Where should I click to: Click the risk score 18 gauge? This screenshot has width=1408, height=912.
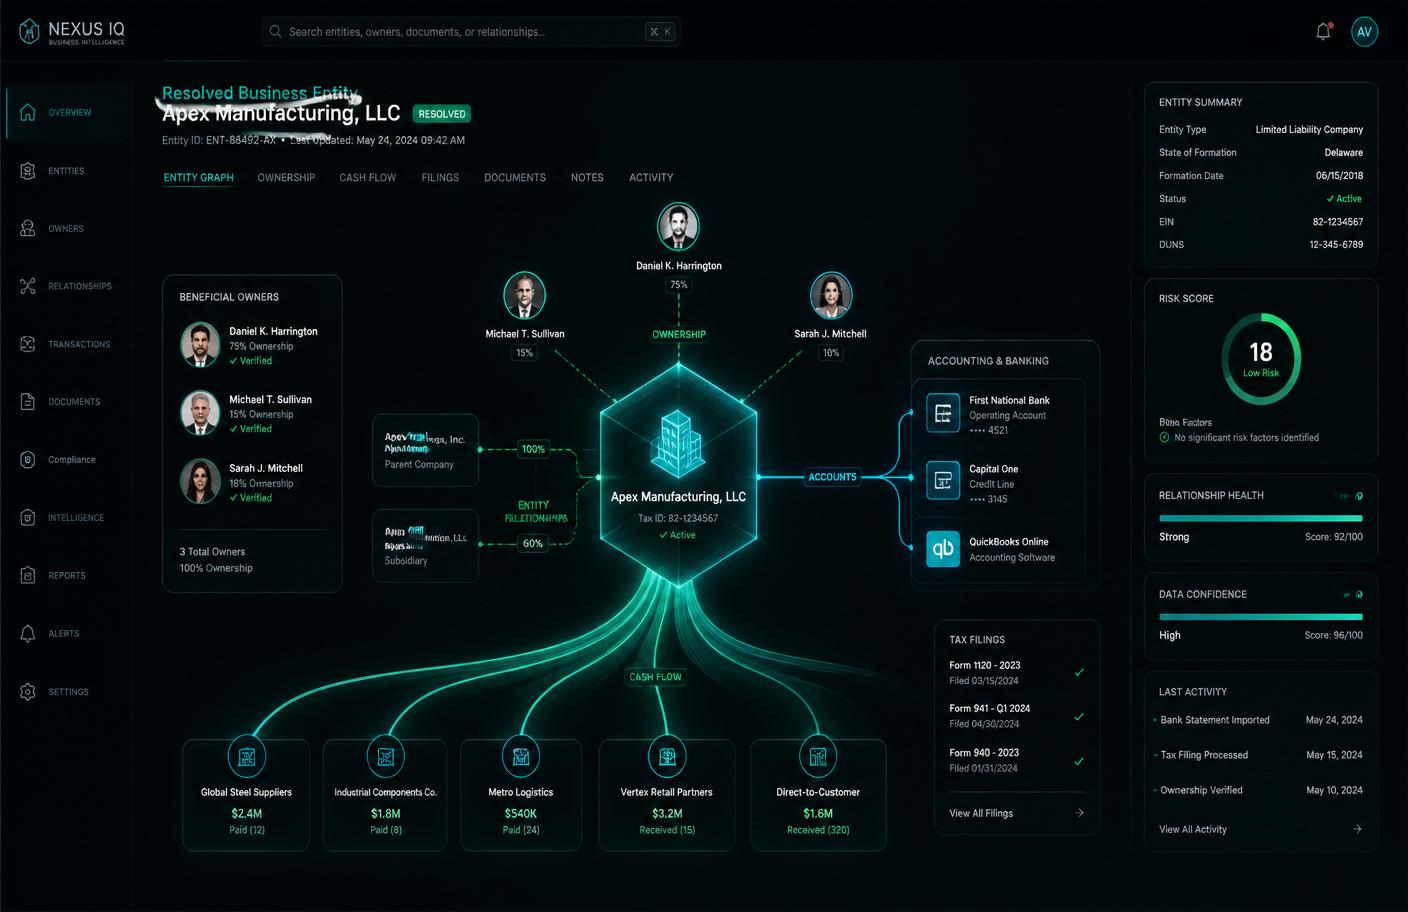[x=1261, y=358]
